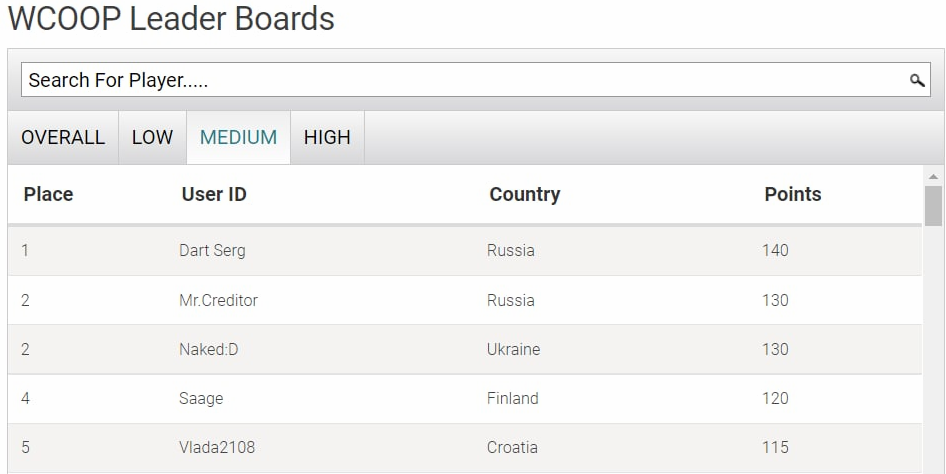Click Finland in the Country column
Screen dimensions: 946x474
coord(513,398)
